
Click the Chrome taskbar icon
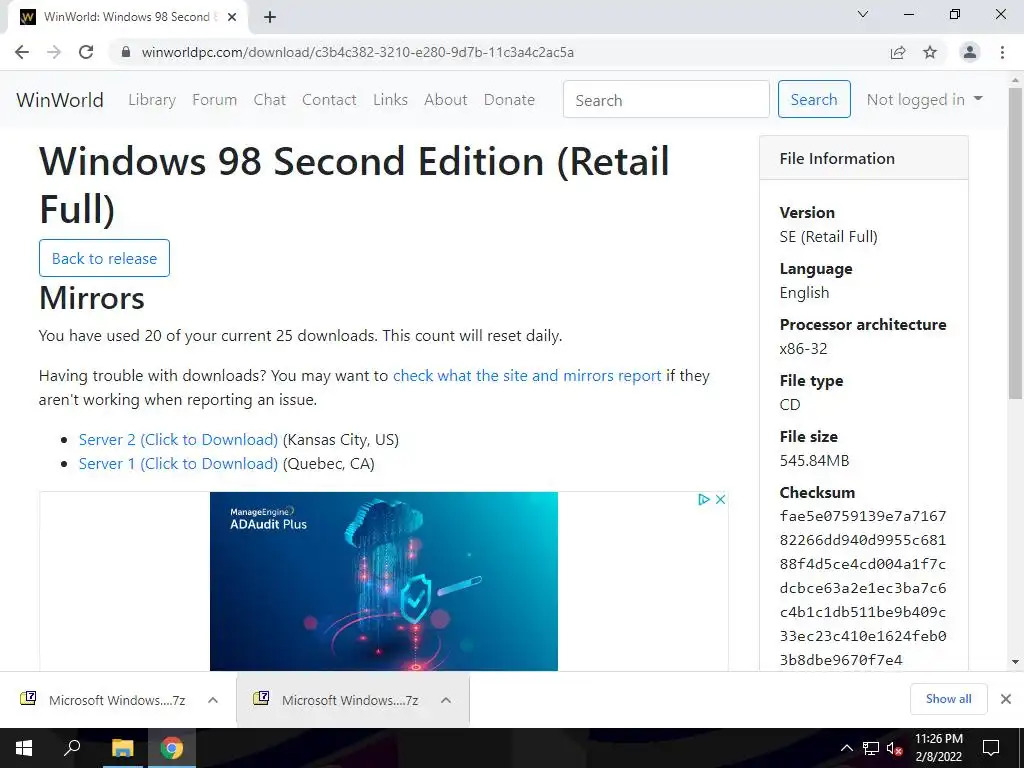click(172, 748)
